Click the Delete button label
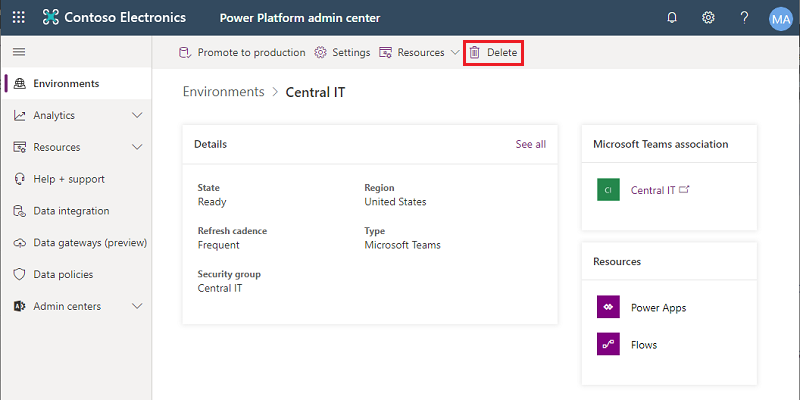This screenshot has width=800, height=400. 502,53
